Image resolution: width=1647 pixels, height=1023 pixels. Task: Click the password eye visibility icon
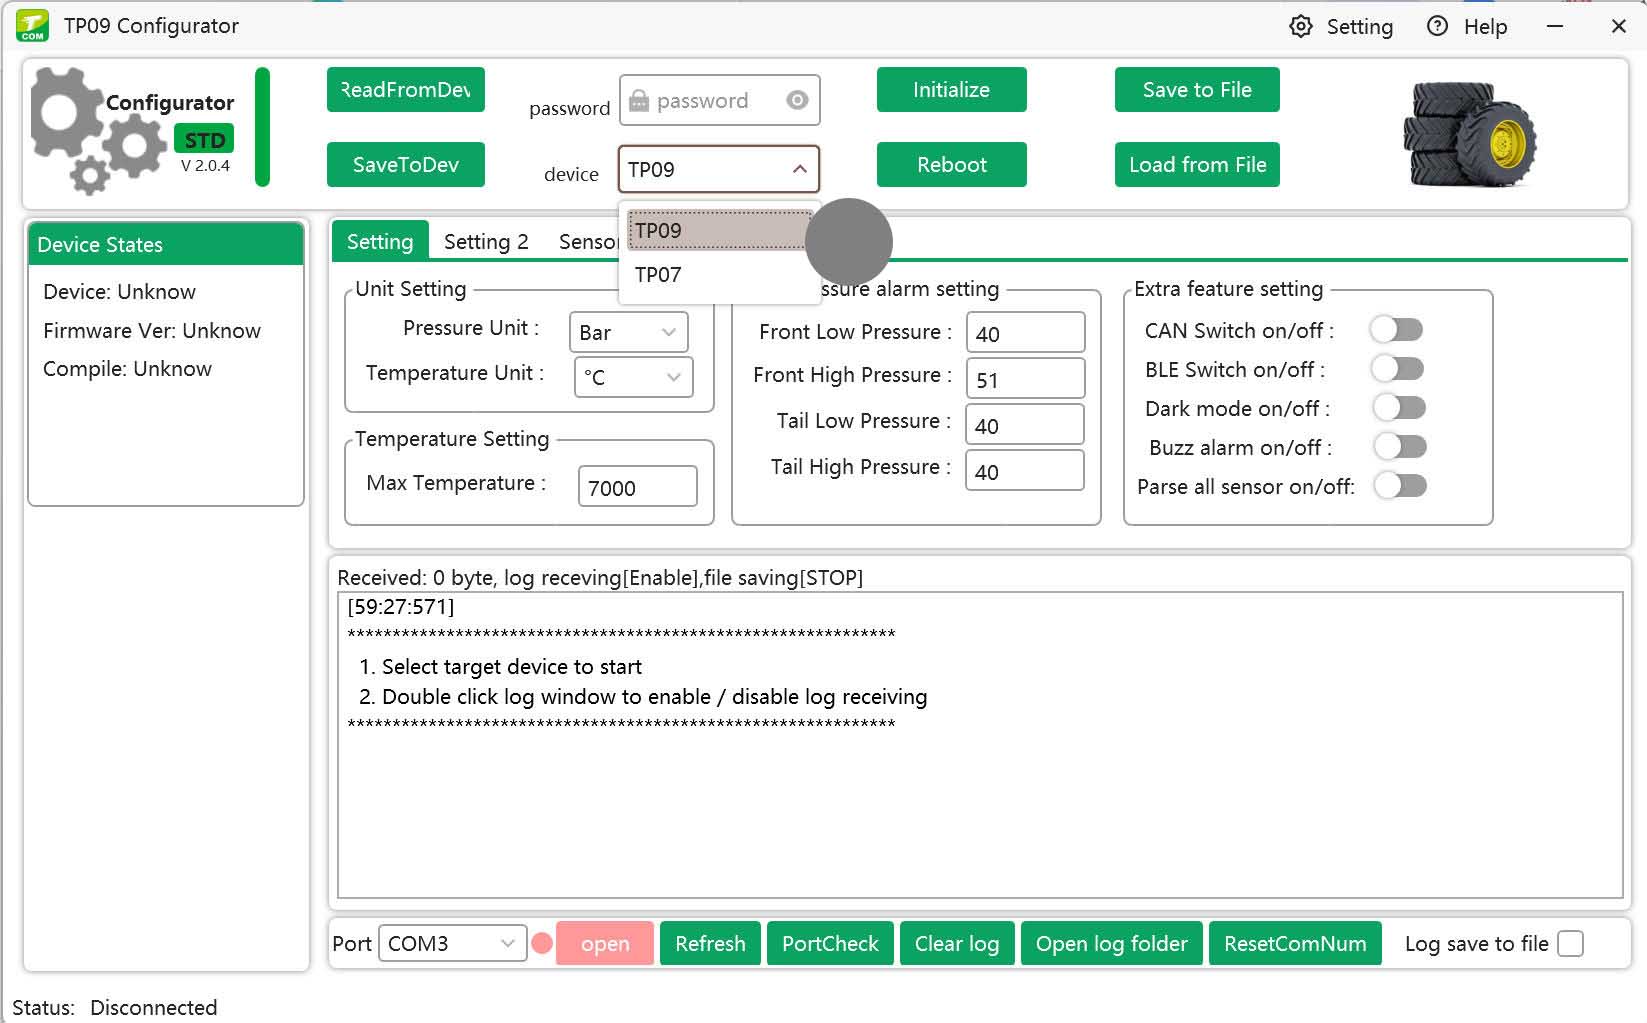797,100
